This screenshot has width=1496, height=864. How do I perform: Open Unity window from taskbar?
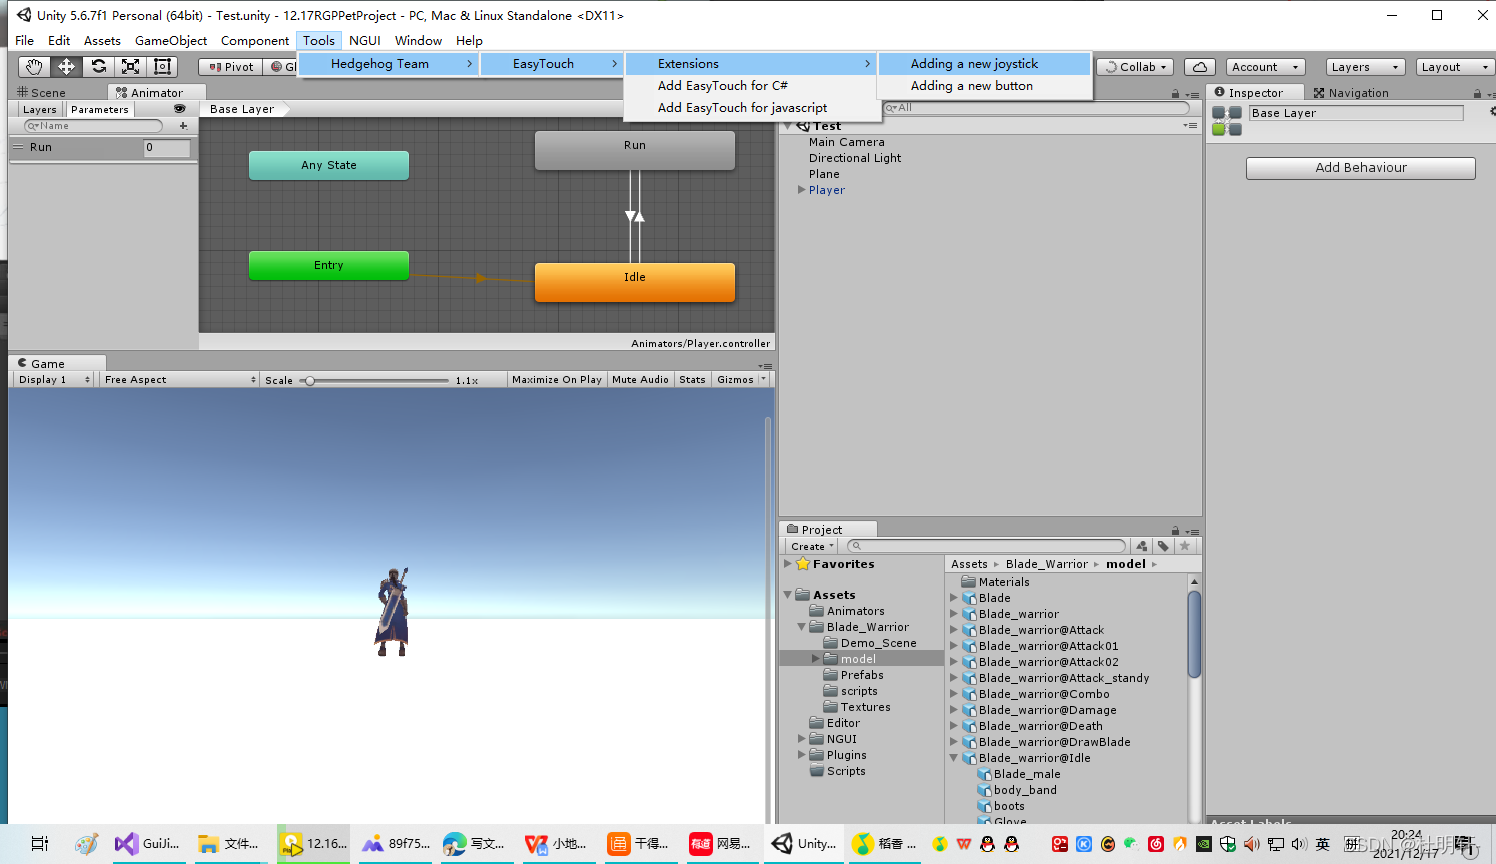804,844
